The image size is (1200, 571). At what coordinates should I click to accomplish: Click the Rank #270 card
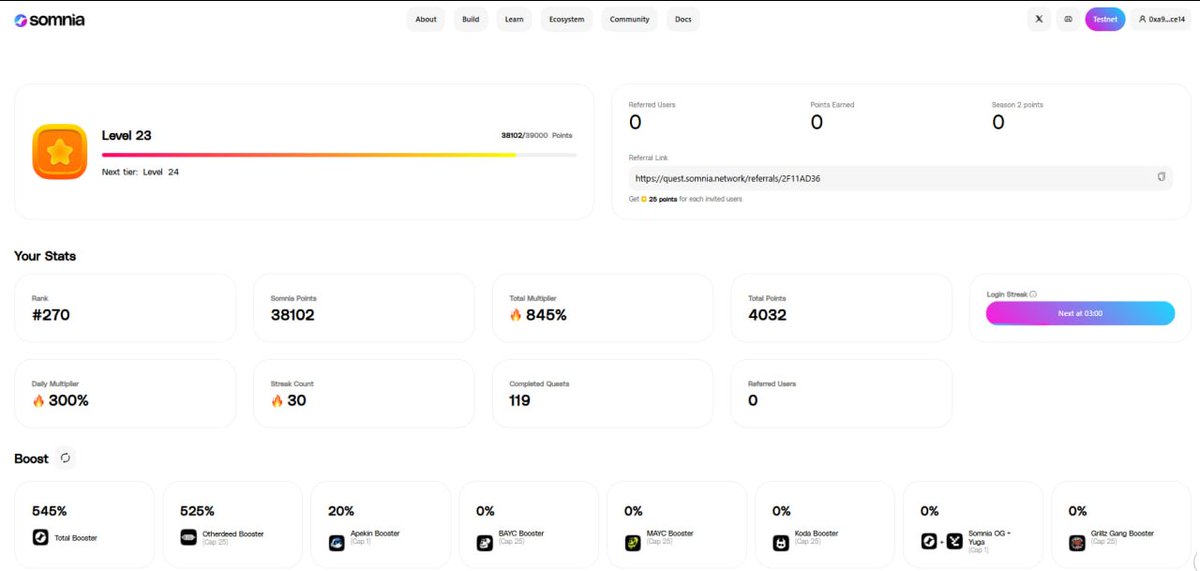pos(125,308)
